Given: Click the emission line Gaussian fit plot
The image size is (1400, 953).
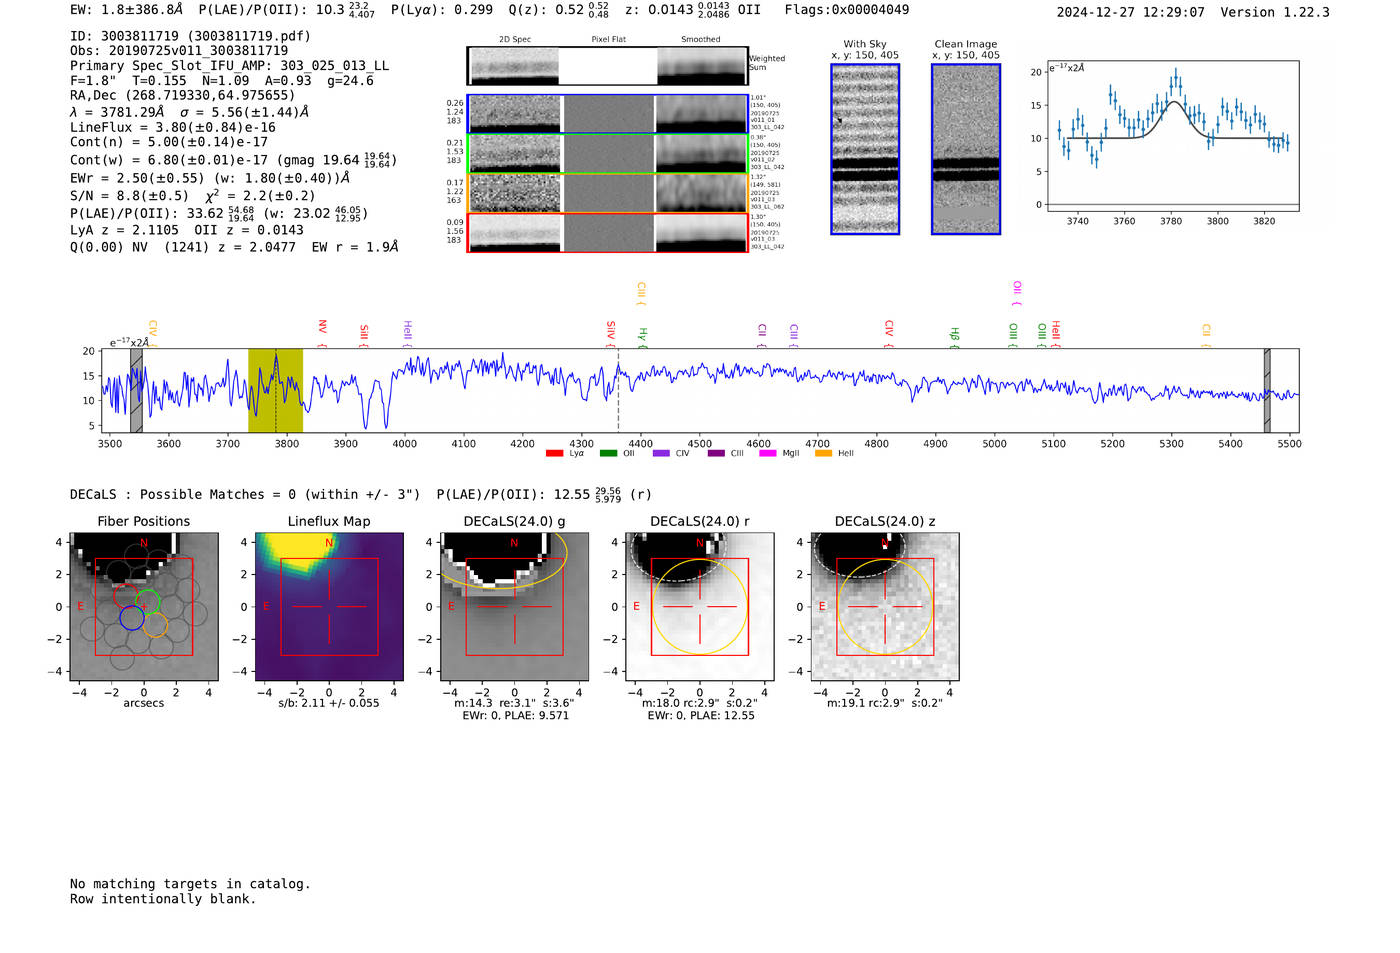Looking at the screenshot, I should point(1172,136).
